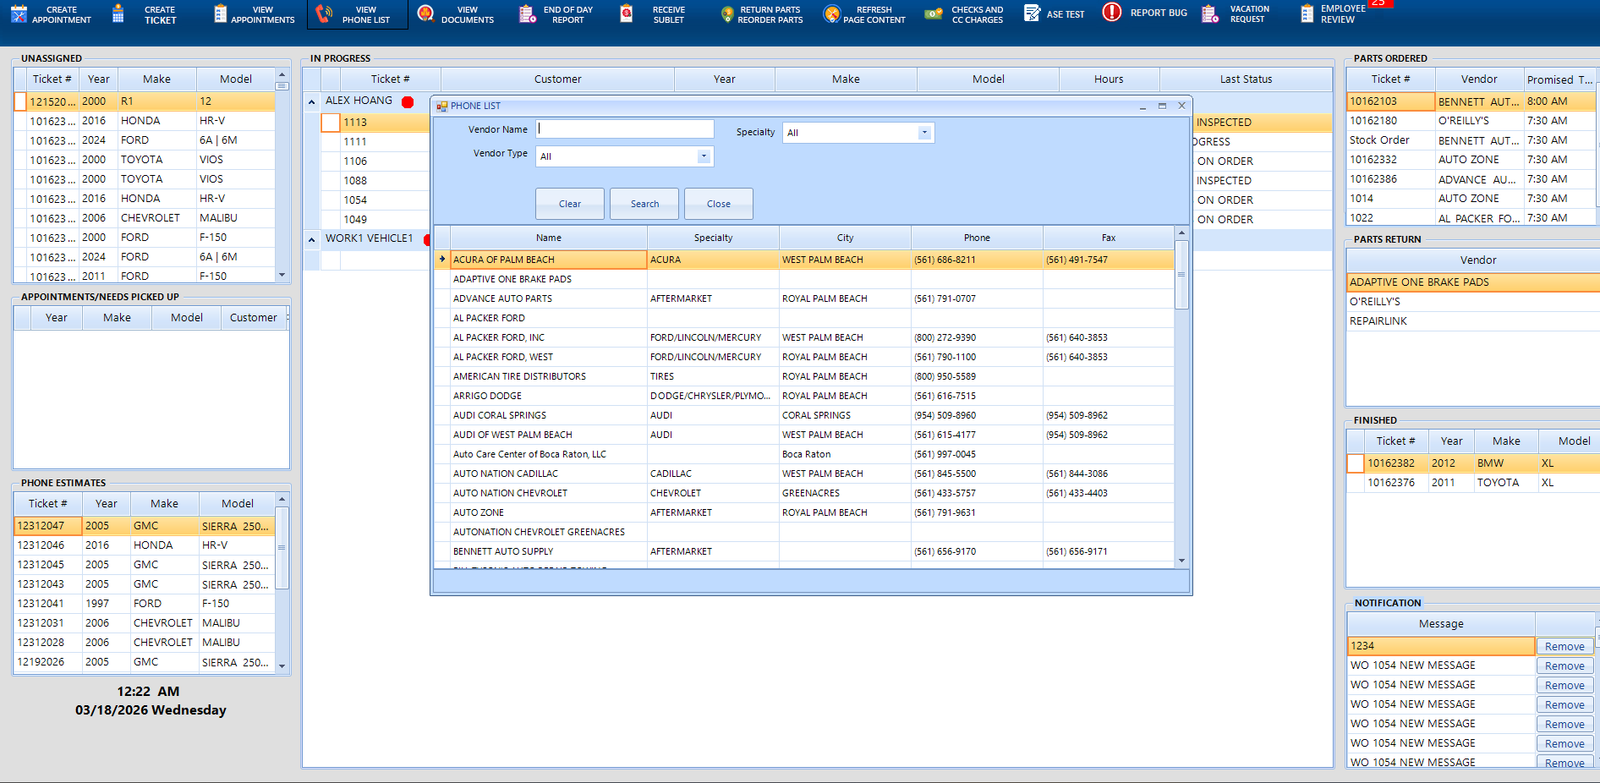The image size is (1600, 783).
Task: Click in the Vendor Name field
Action: click(625, 129)
